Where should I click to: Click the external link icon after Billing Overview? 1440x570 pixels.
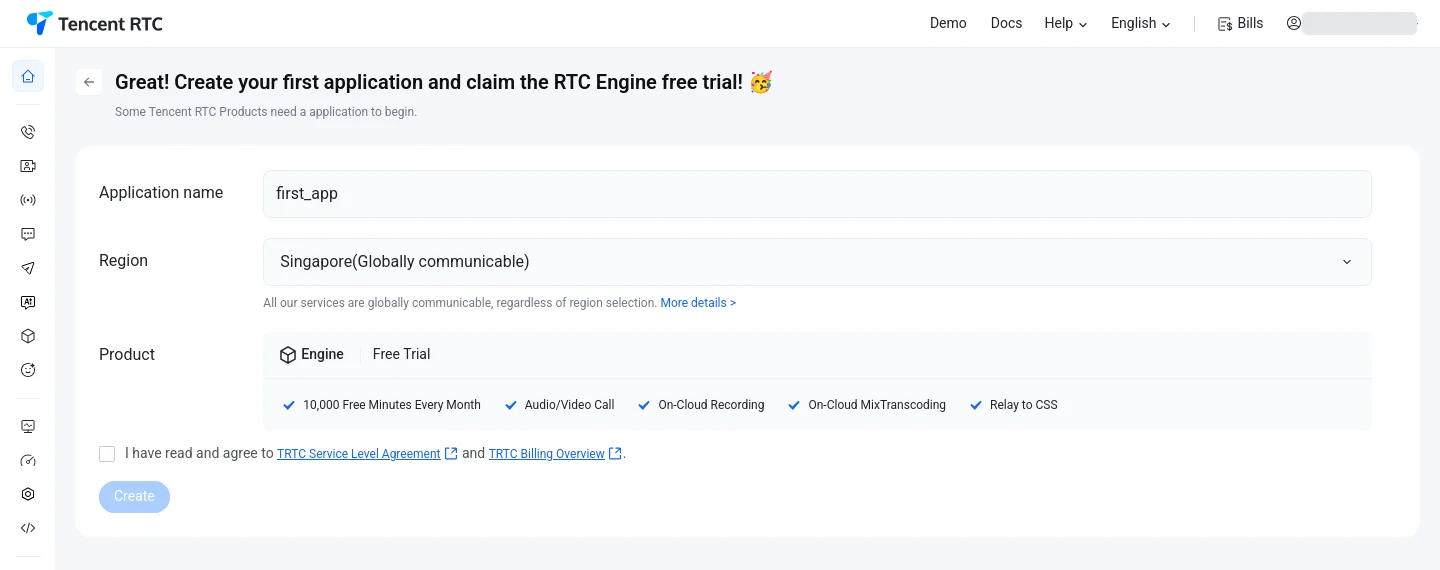(x=615, y=453)
